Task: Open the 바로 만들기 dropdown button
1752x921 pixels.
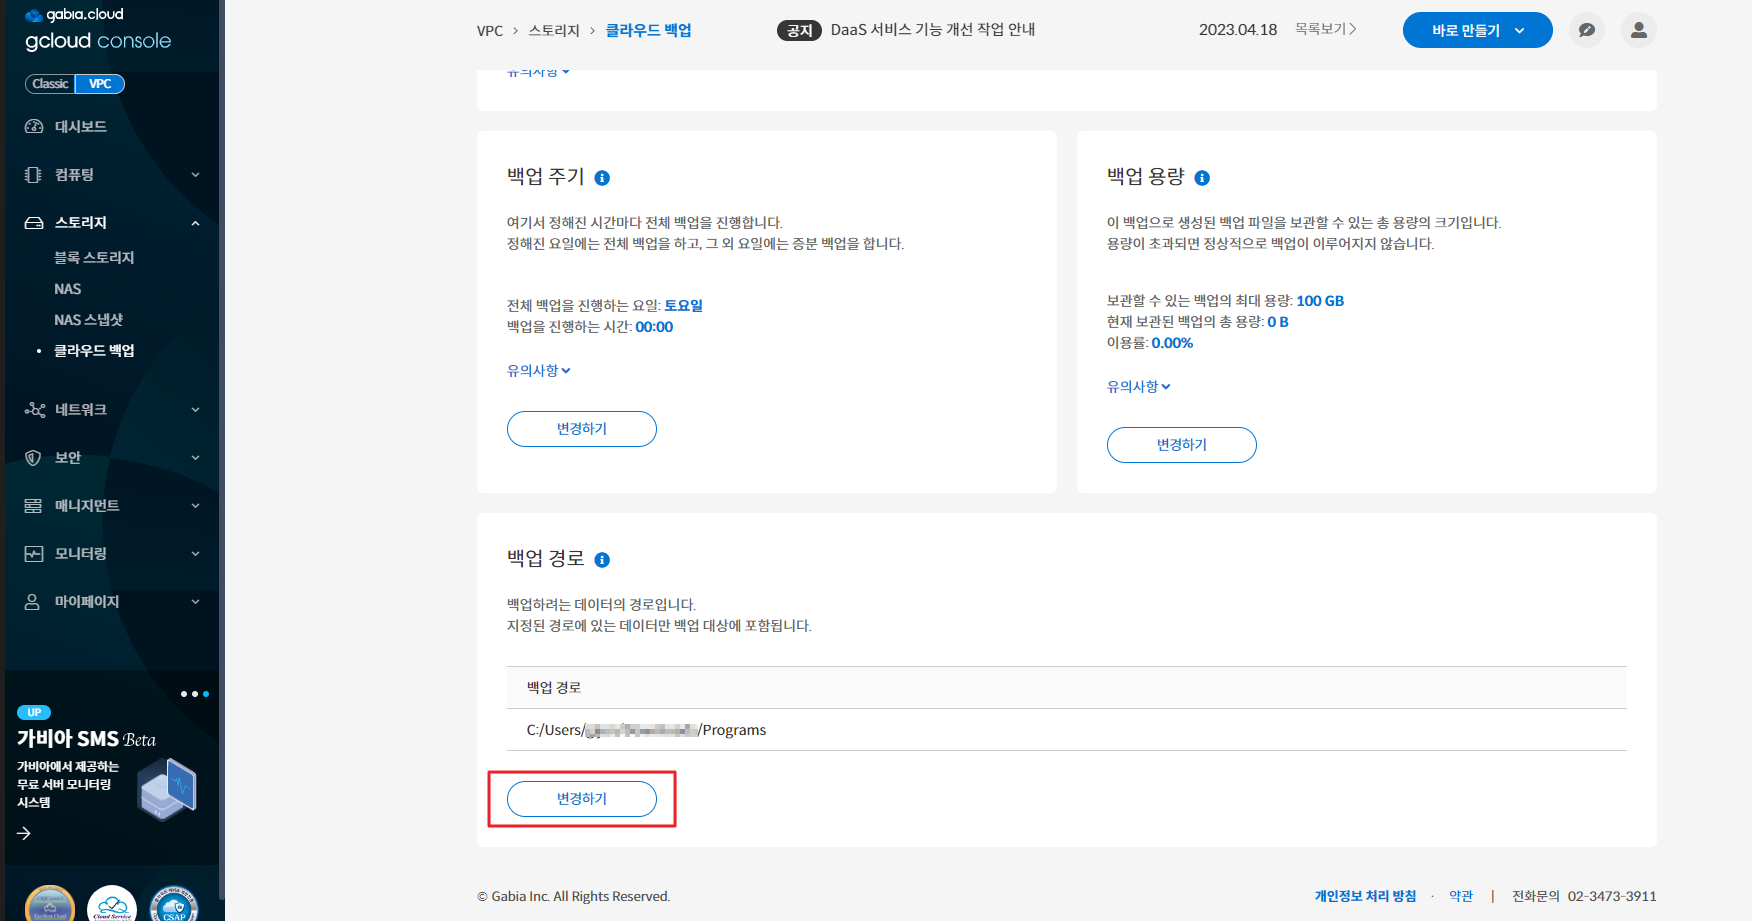Action: tap(1477, 30)
